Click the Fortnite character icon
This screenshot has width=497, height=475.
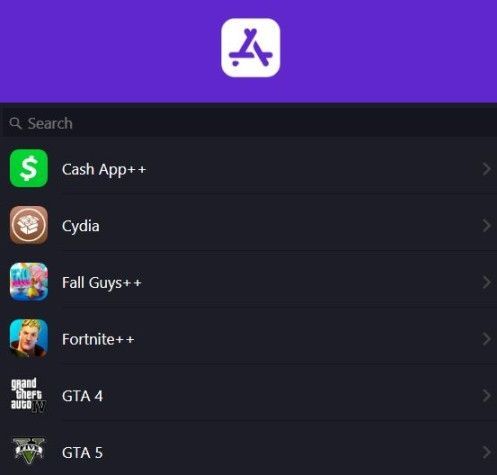[x=29, y=338]
